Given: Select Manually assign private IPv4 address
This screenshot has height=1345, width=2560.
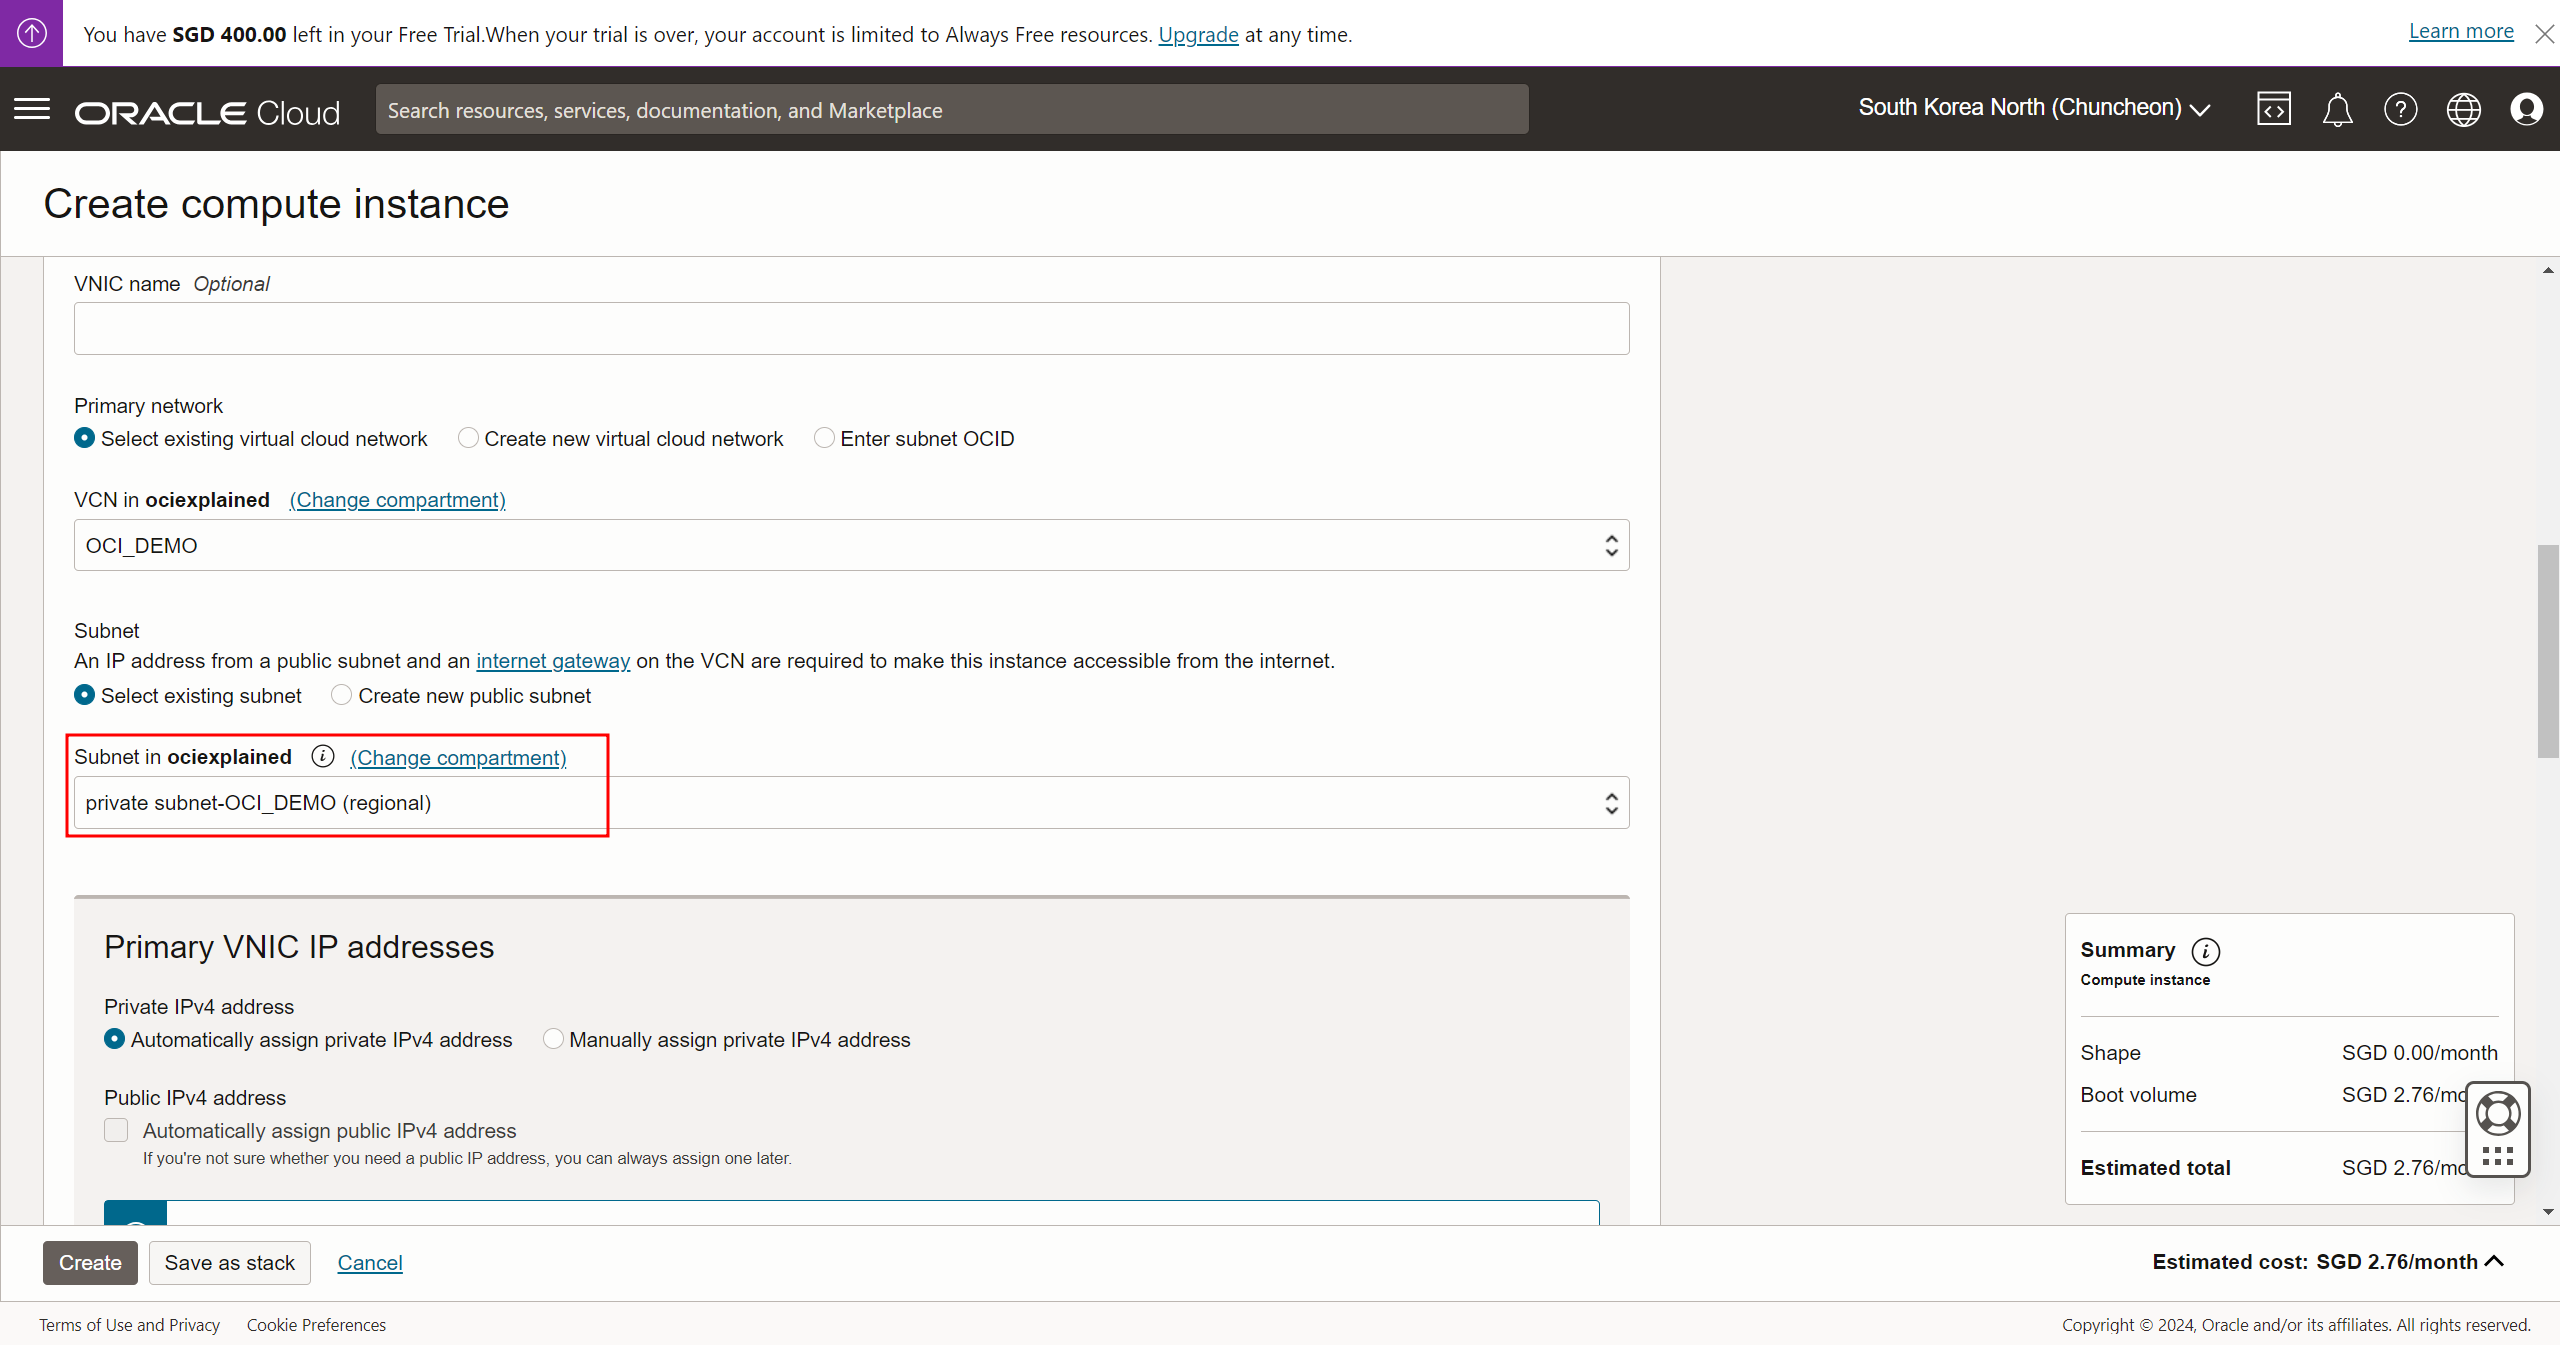Looking at the screenshot, I should click(553, 1039).
